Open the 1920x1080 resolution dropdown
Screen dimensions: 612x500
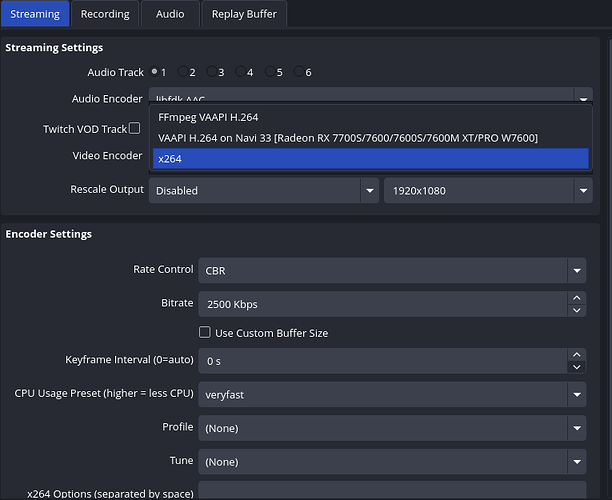point(488,190)
